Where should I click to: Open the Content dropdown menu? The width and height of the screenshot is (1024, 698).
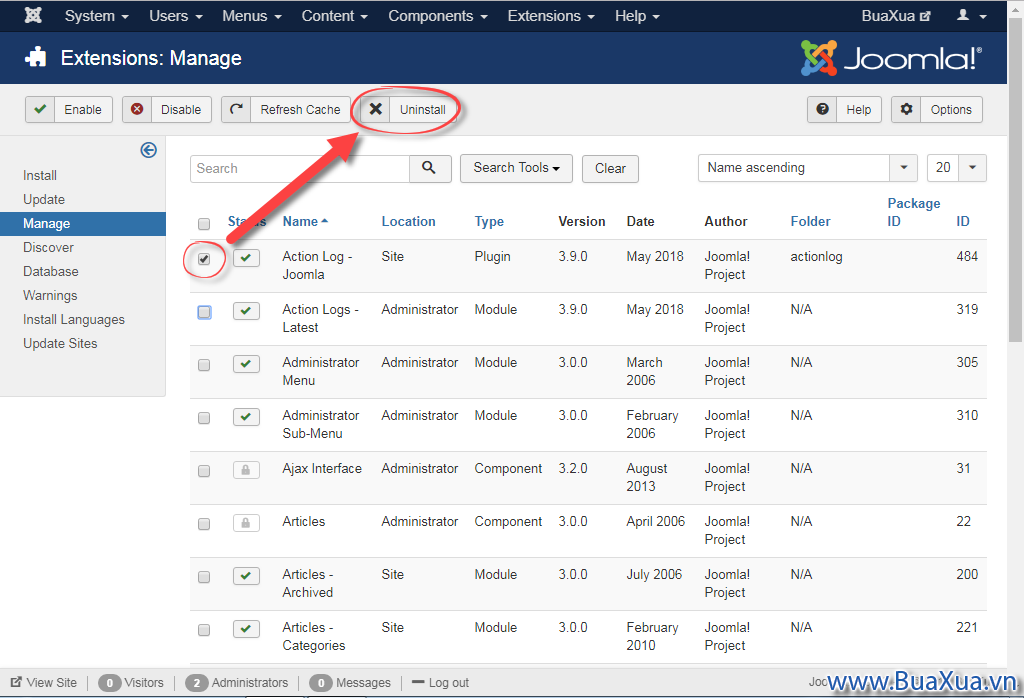click(x=334, y=16)
